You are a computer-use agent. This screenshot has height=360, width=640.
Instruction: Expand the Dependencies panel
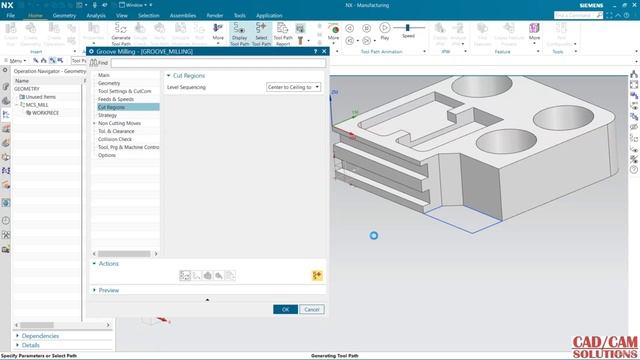[17, 336]
